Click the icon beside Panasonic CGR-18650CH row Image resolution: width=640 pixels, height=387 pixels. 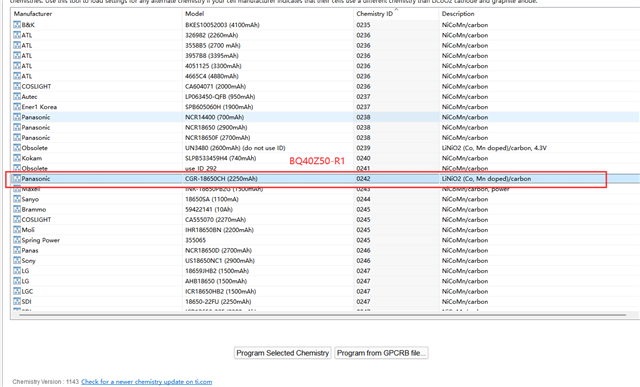click(x=17, y=178)
